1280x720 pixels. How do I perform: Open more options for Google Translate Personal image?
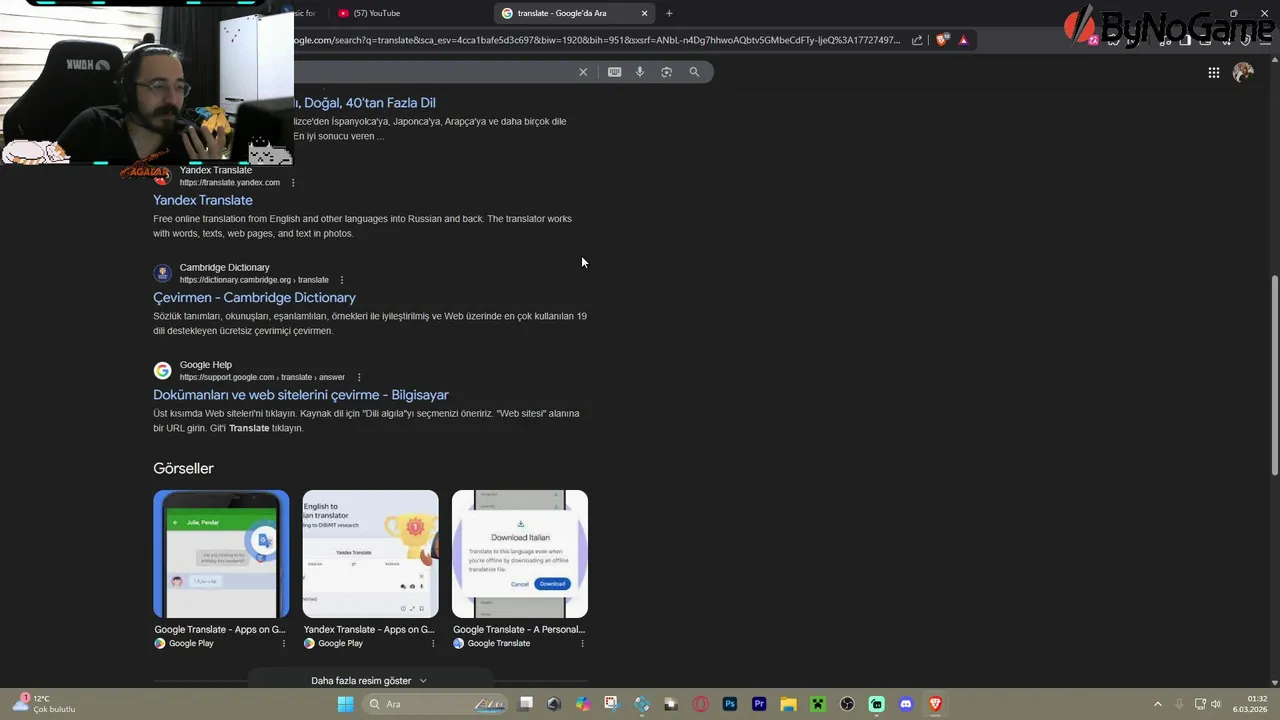pyautogui.click(x=582, y=643)
